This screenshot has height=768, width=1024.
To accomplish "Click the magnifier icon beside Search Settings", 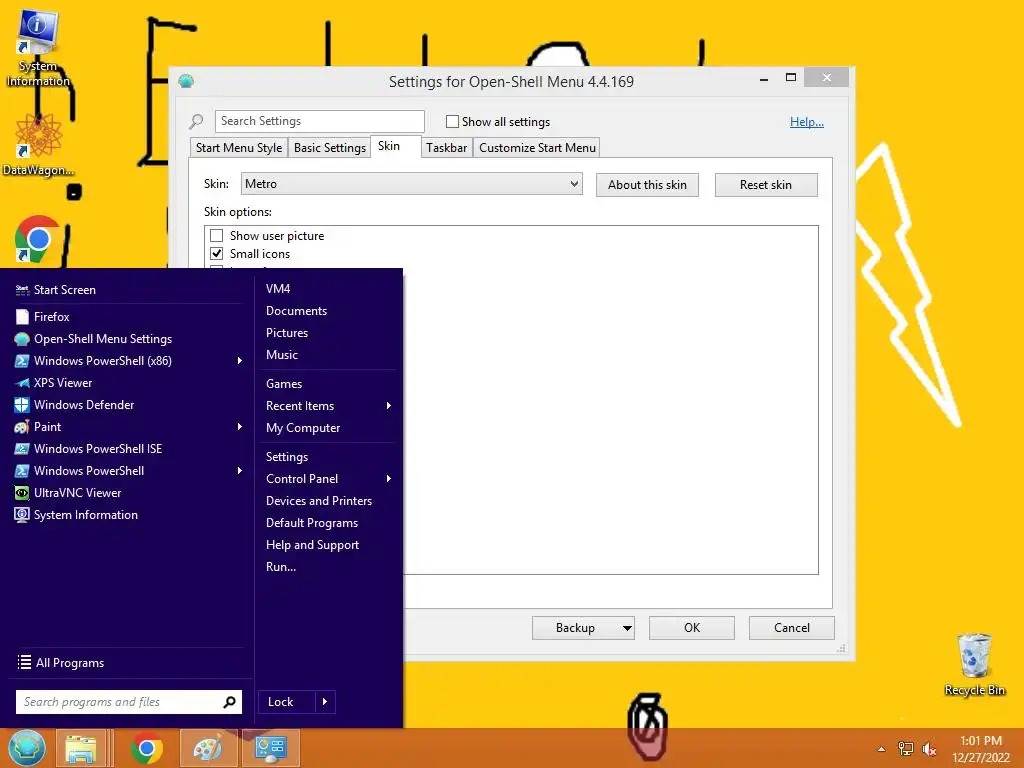I will 196,121.
